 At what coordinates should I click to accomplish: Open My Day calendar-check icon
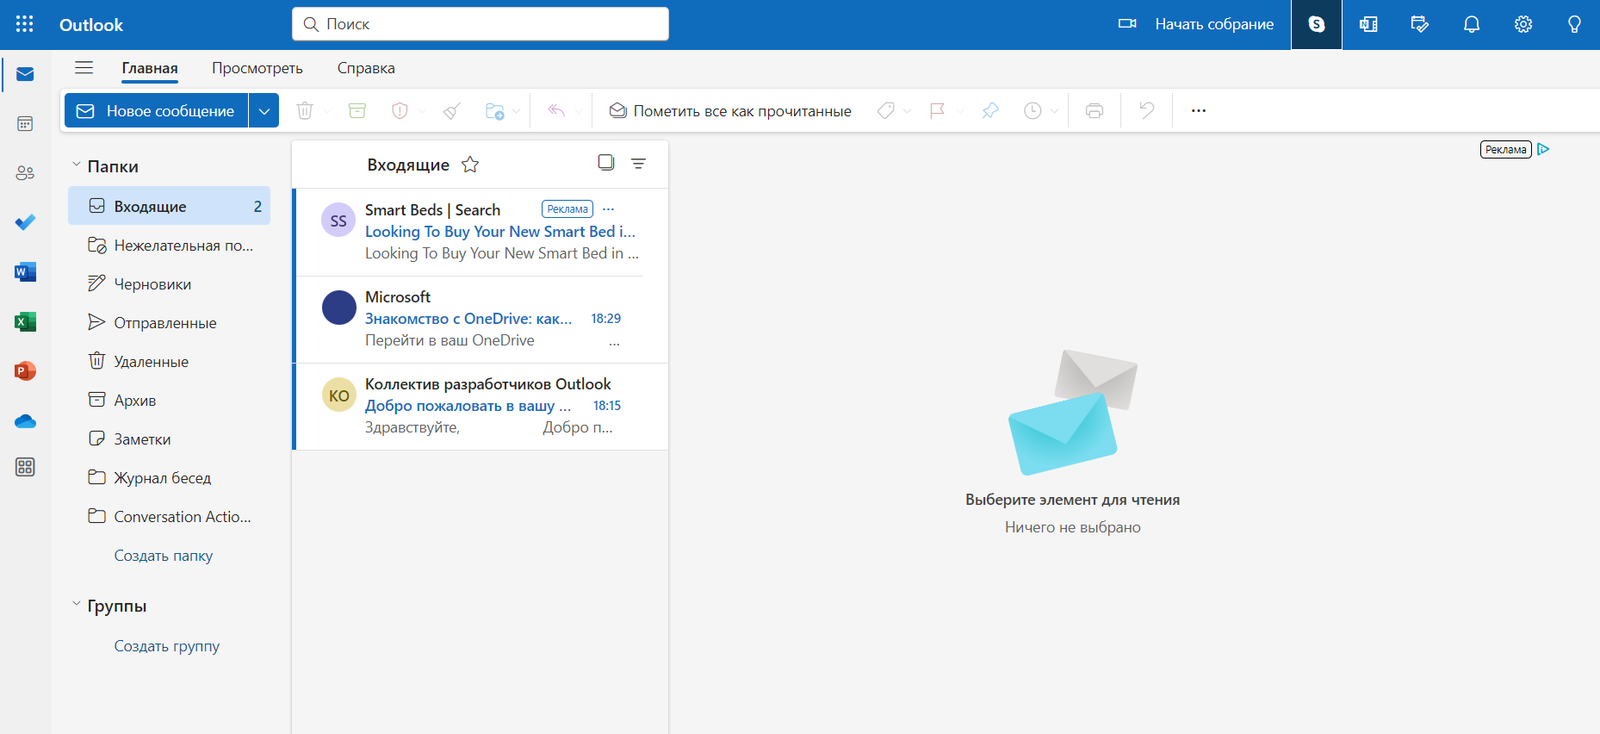1420,24
